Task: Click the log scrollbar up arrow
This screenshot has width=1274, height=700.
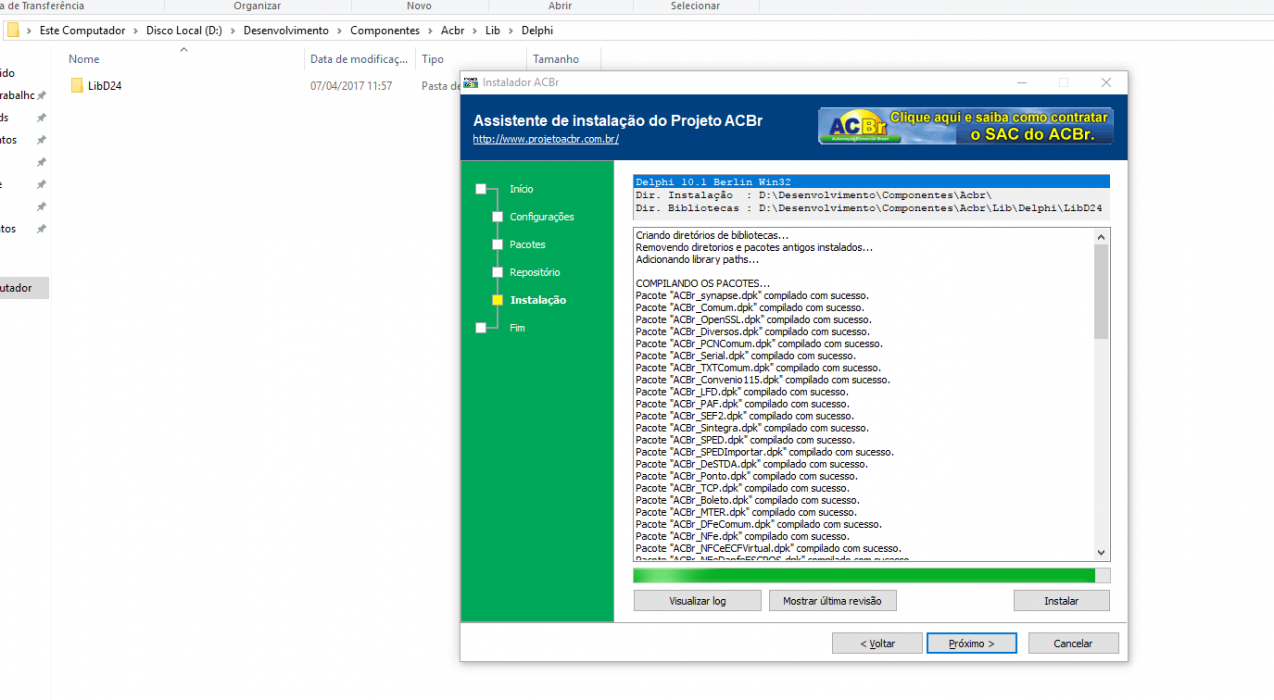Action: [1101, 237]
